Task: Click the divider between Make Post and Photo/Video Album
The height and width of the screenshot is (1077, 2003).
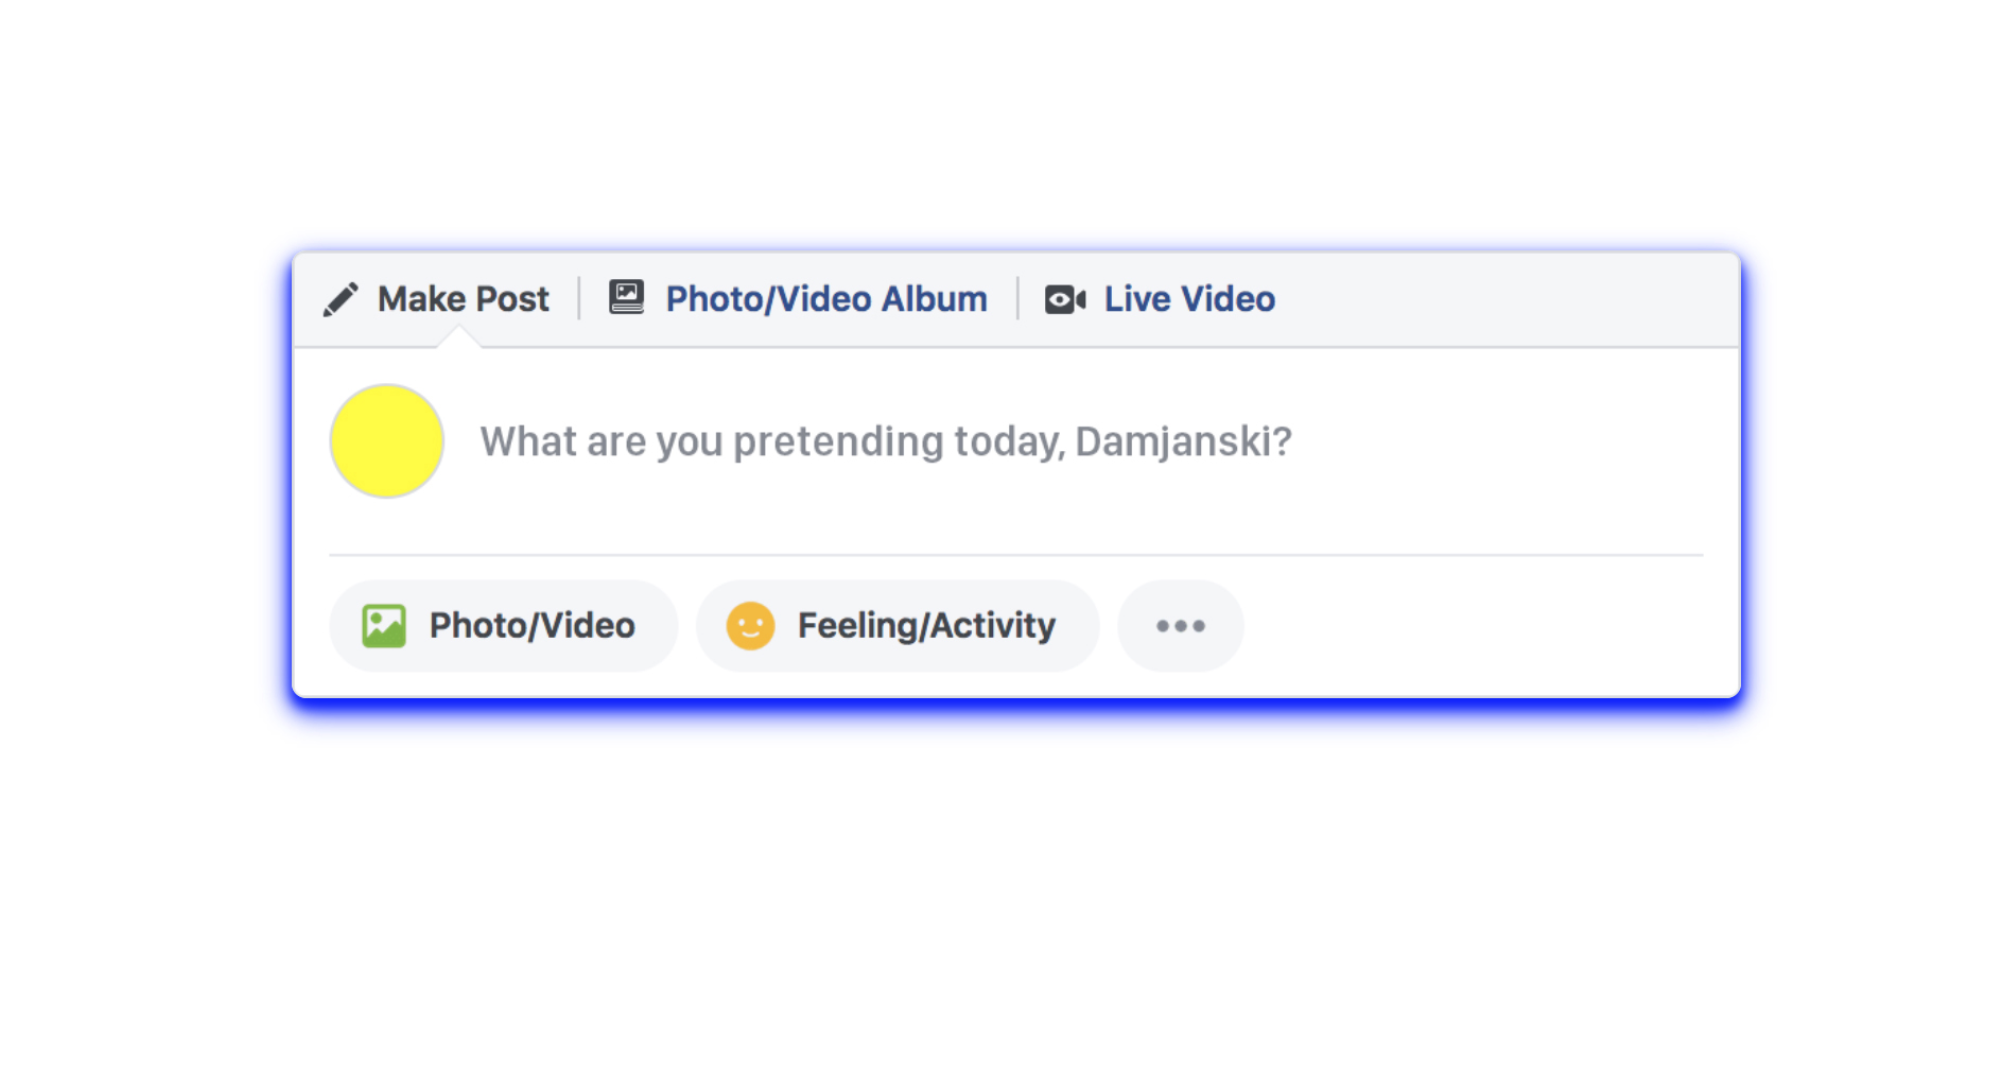Action: pos(579,299)
